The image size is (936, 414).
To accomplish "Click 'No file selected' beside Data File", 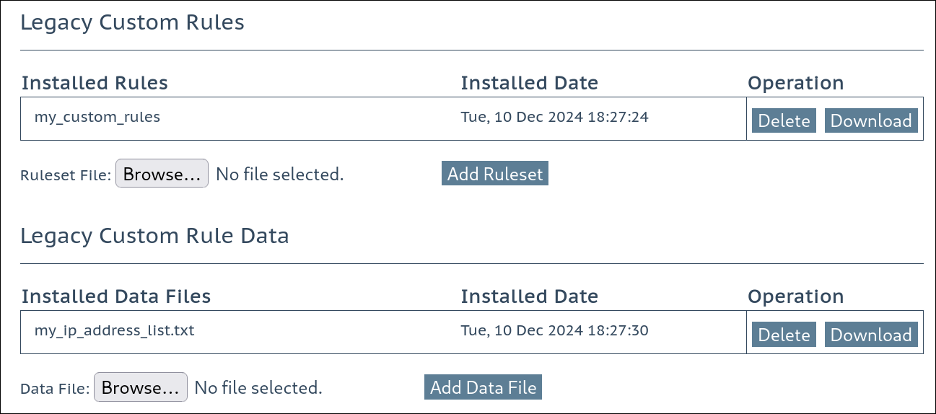I will pyautogui.click(x=258, y=388).
